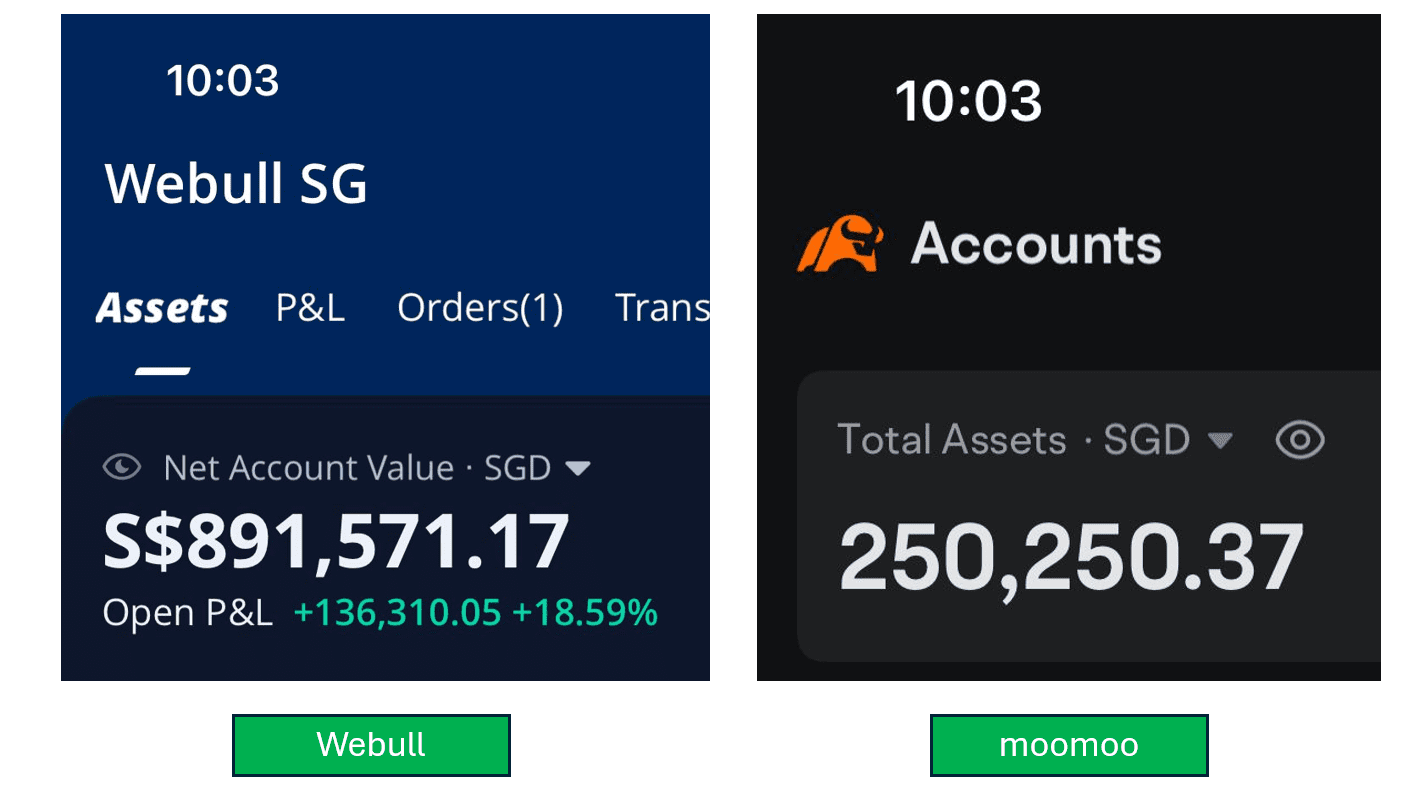Click the +18.59% percentage gain
This screenshot has width=1414, height=796.
(x=585, y=613)
